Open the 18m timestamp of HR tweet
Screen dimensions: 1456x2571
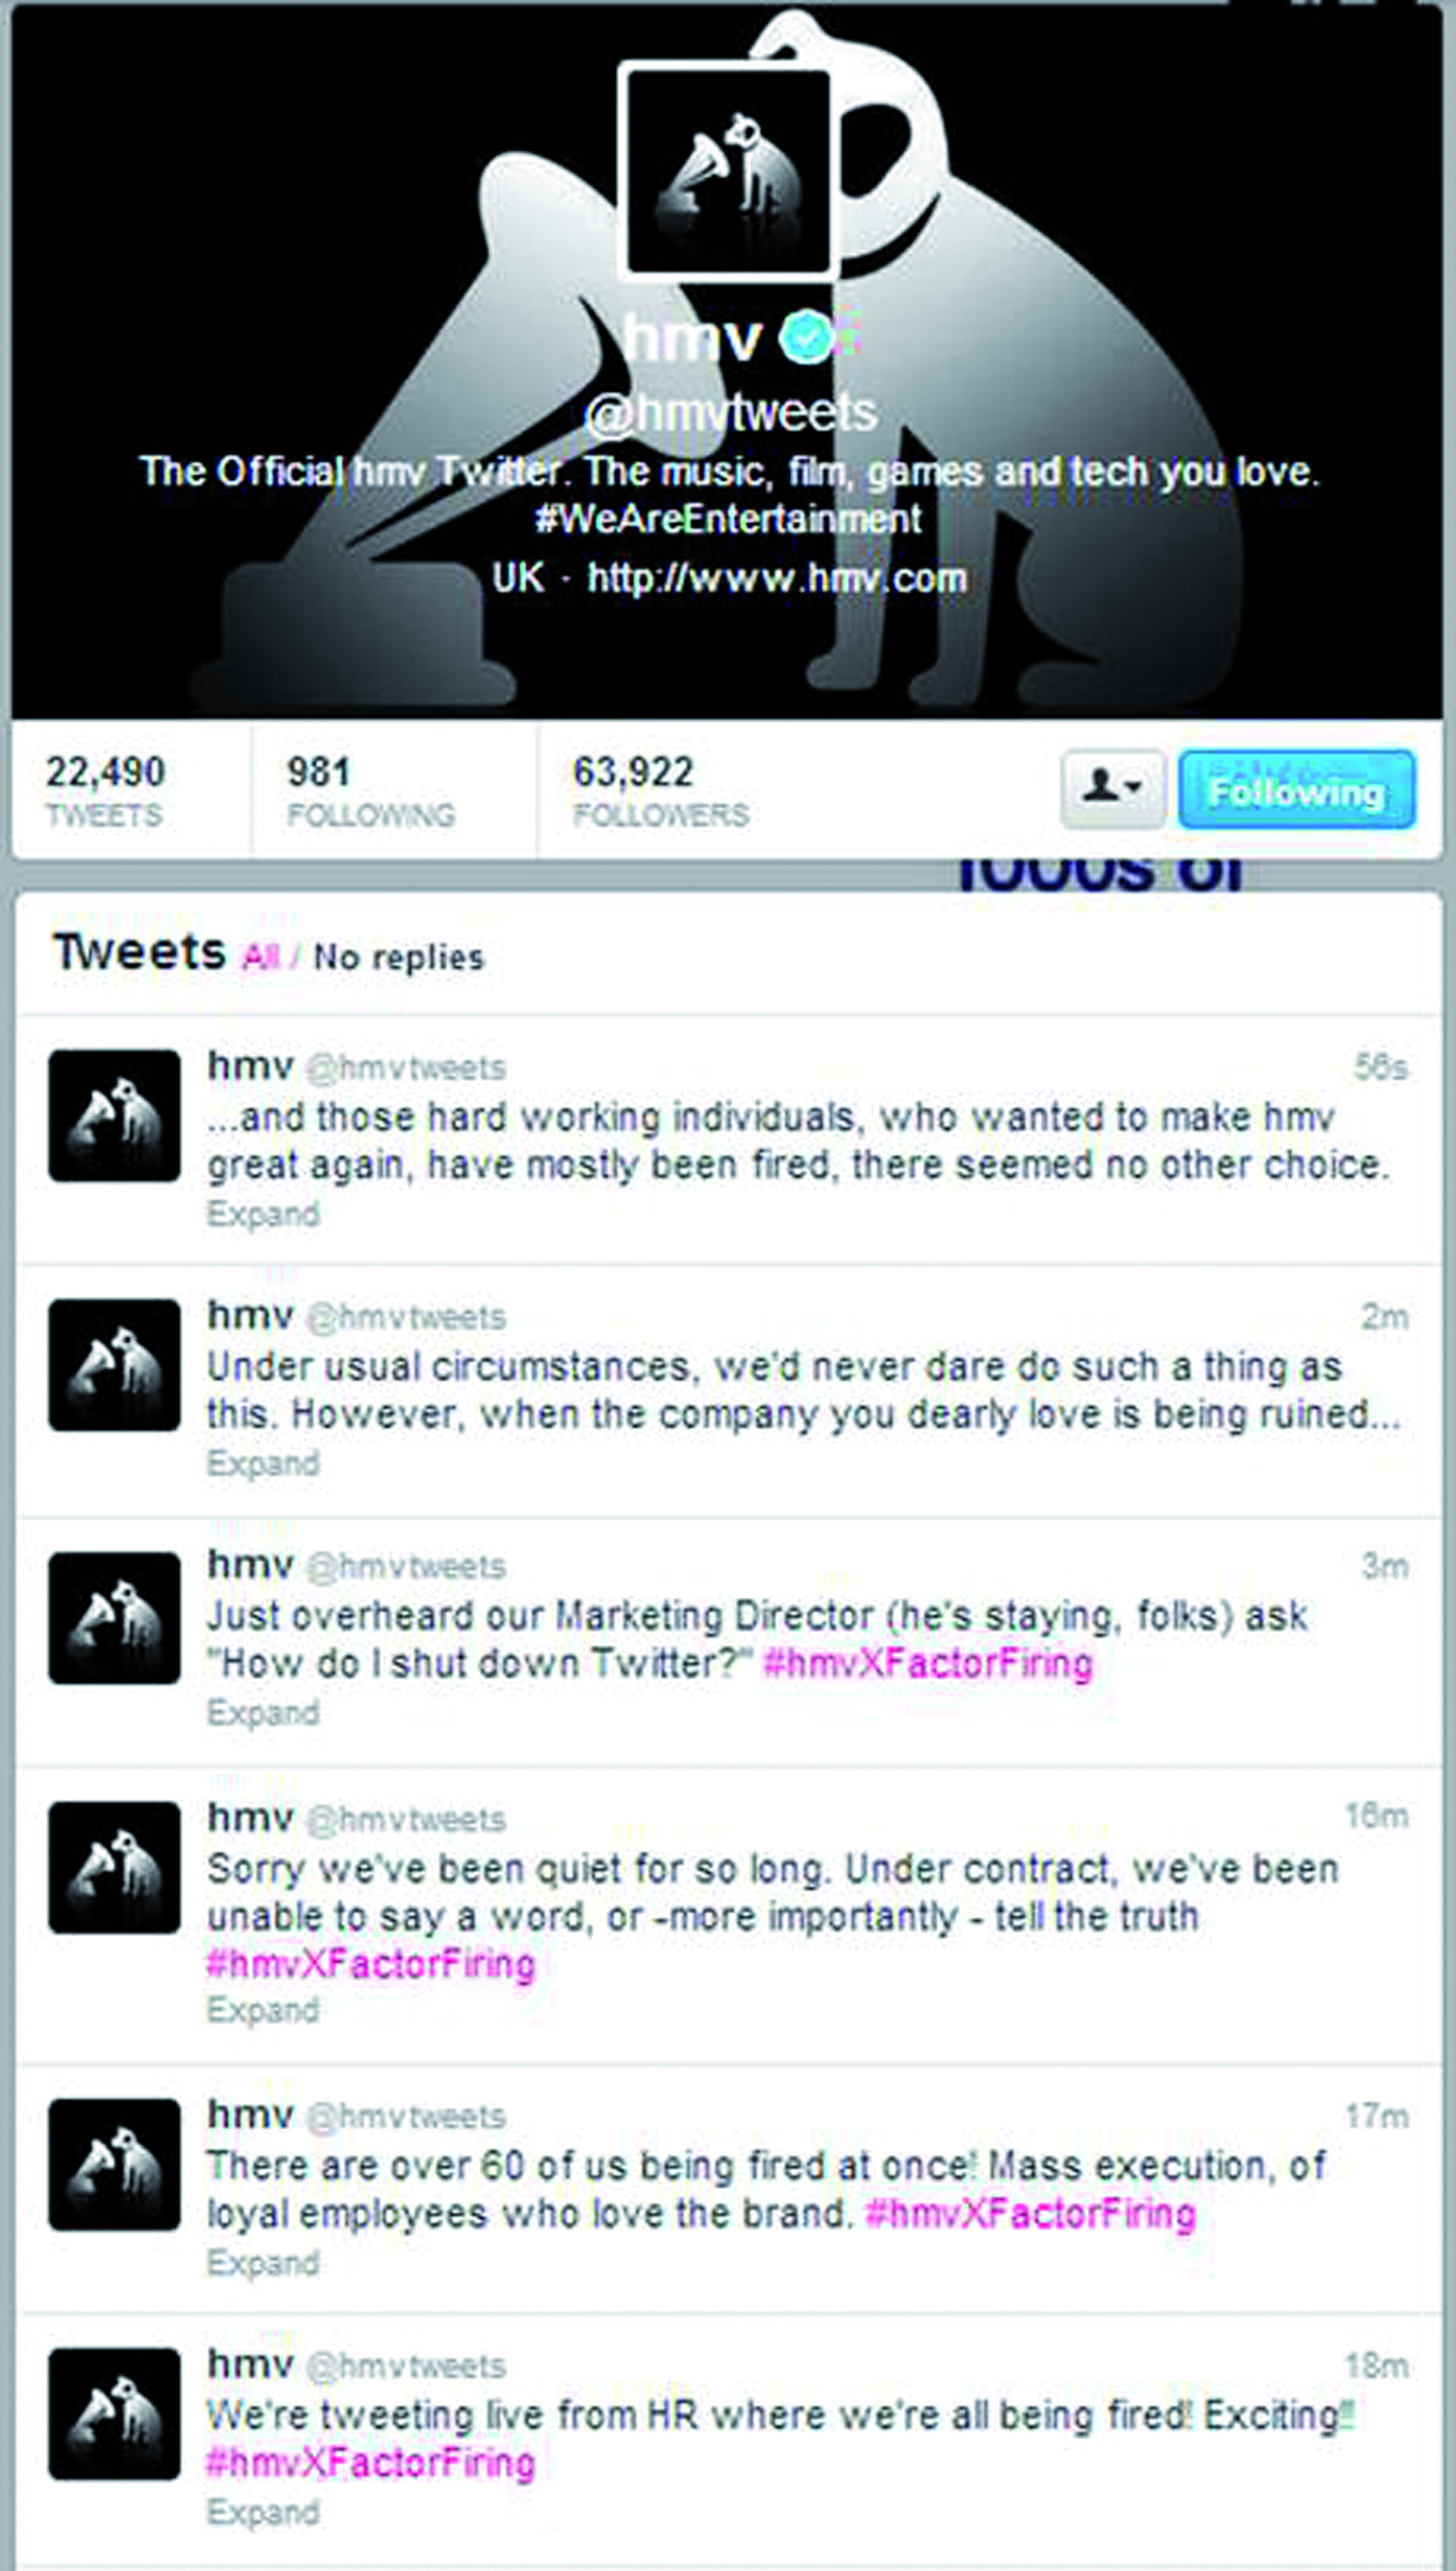(1377, 2366)
